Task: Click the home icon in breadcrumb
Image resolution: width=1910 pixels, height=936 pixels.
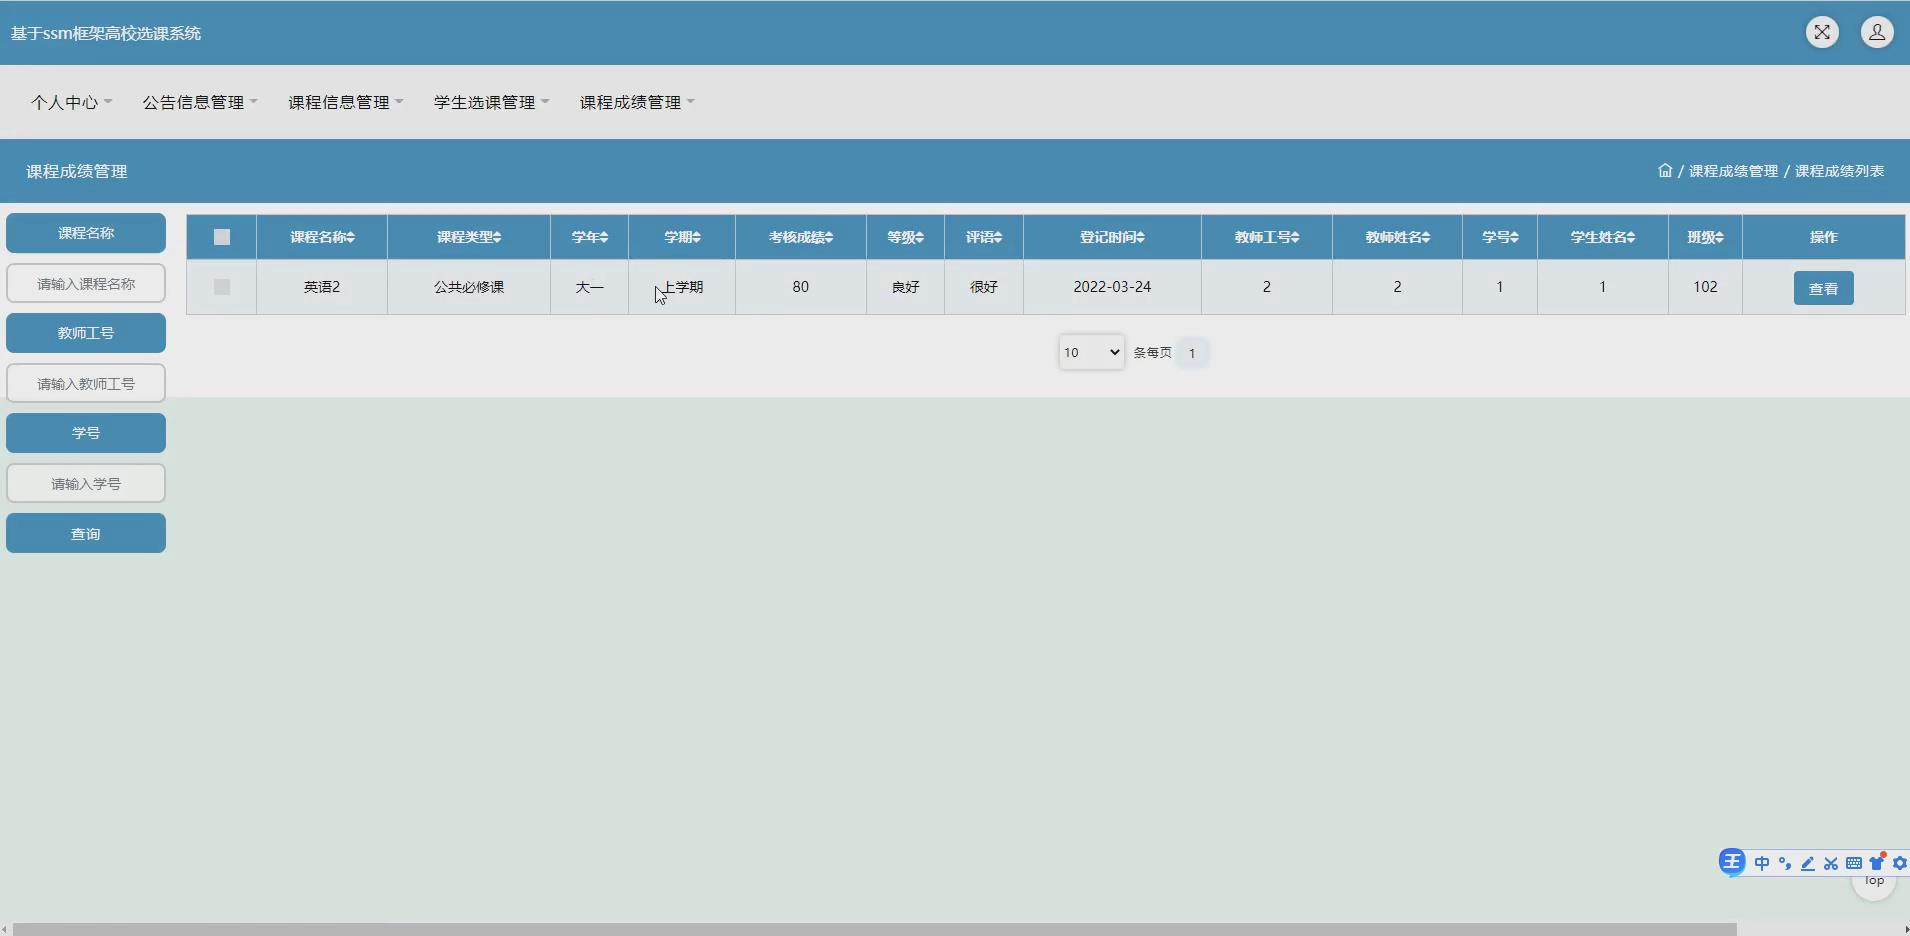Action: tap(1665, 170)
